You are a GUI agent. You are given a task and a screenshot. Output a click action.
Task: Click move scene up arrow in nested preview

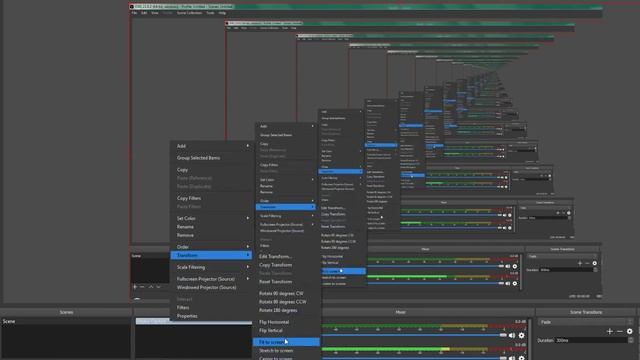pyautogui.click(x=151, y=287)
